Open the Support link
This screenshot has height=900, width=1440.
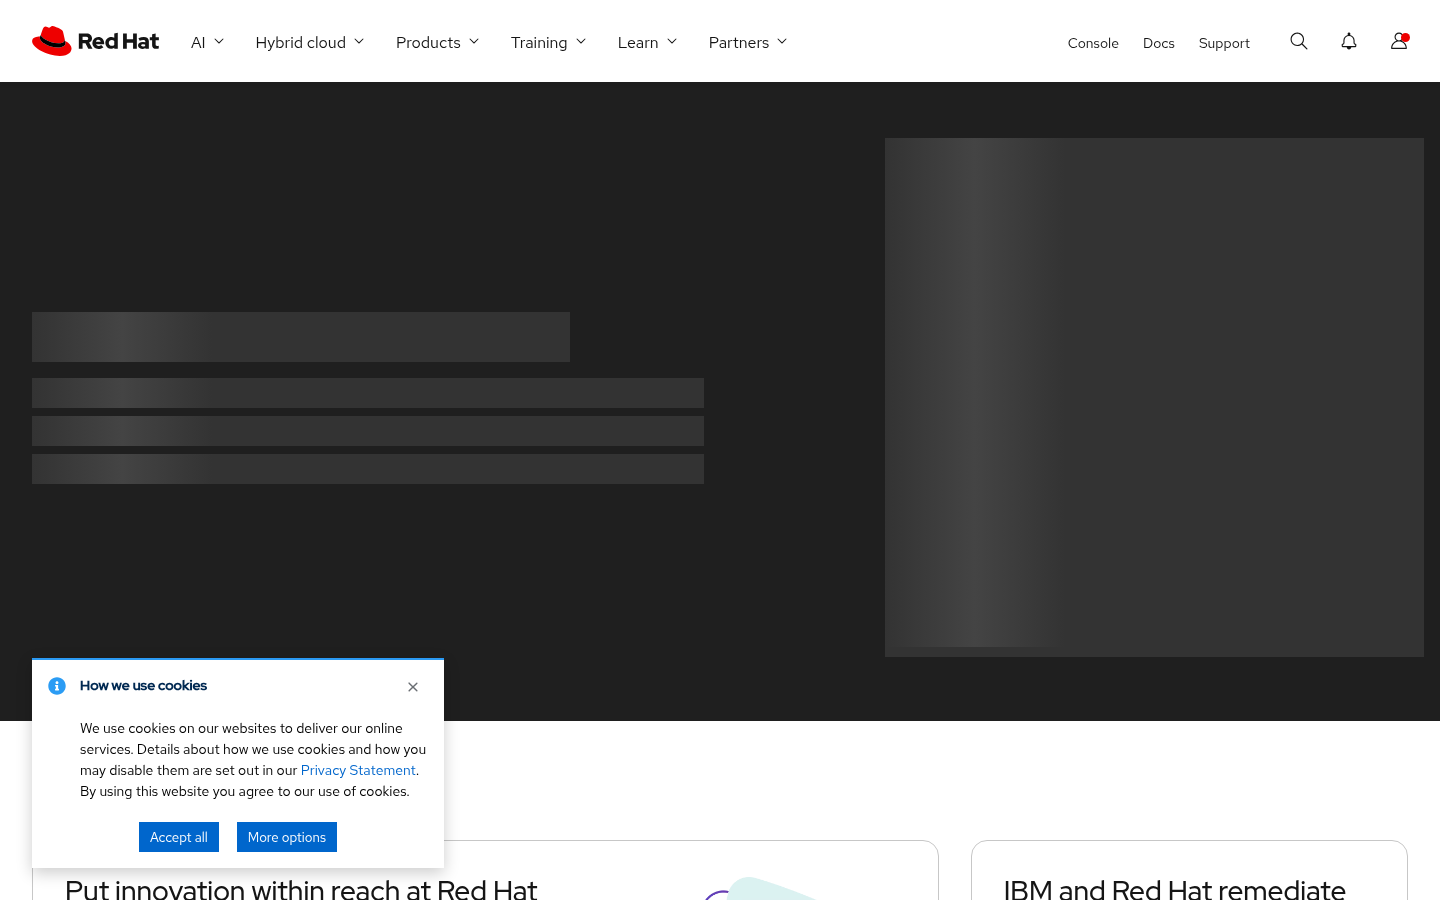pos(1224,43)
